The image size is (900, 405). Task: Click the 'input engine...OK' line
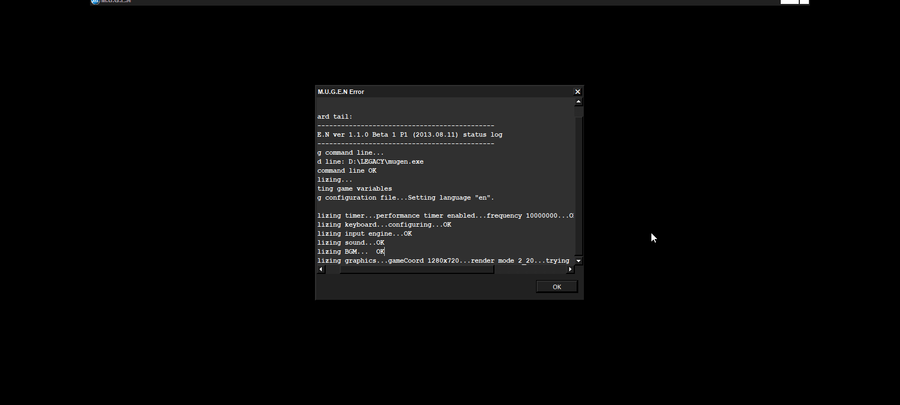(x=364, y=234)
